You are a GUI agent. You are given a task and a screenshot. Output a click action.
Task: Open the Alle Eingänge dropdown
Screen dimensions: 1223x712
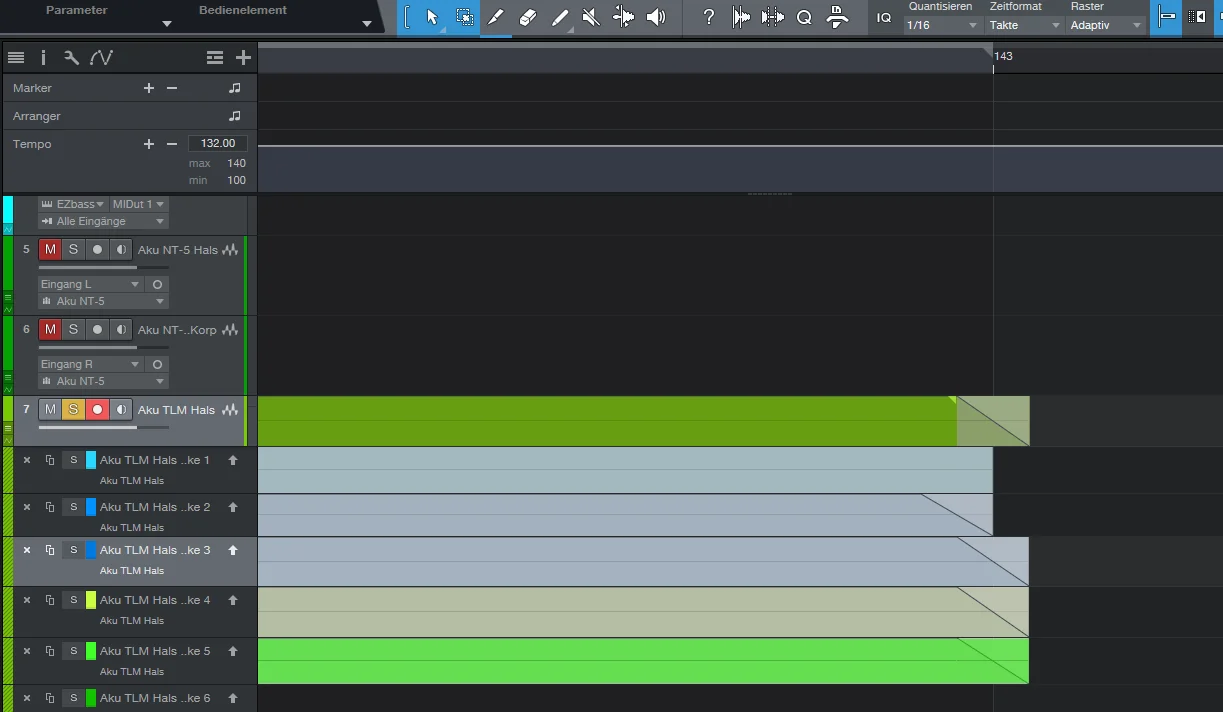point(103,221)
